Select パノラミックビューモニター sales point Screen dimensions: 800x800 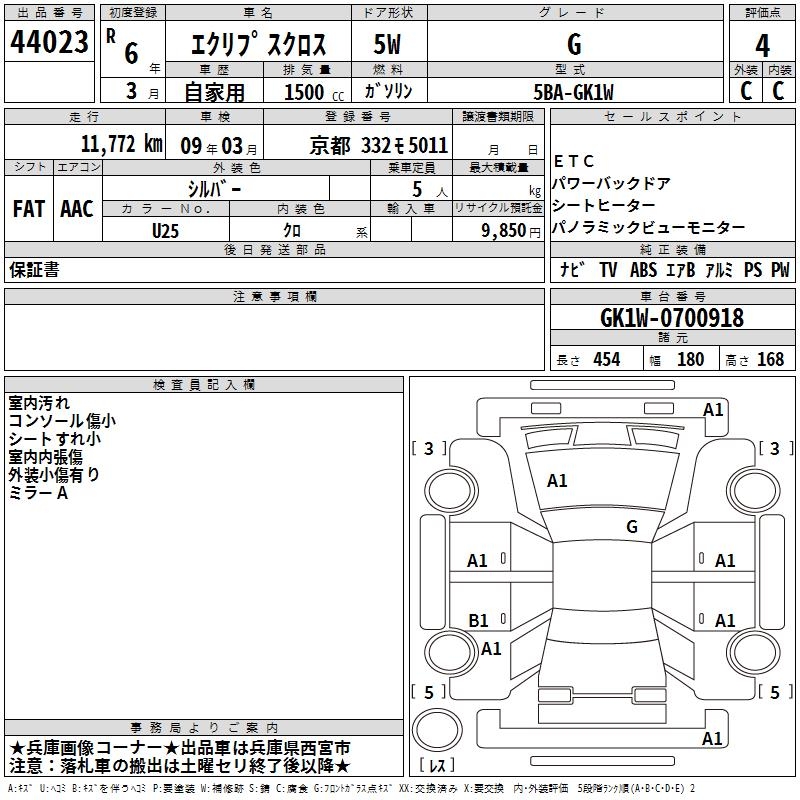click(x=649, y=227)
